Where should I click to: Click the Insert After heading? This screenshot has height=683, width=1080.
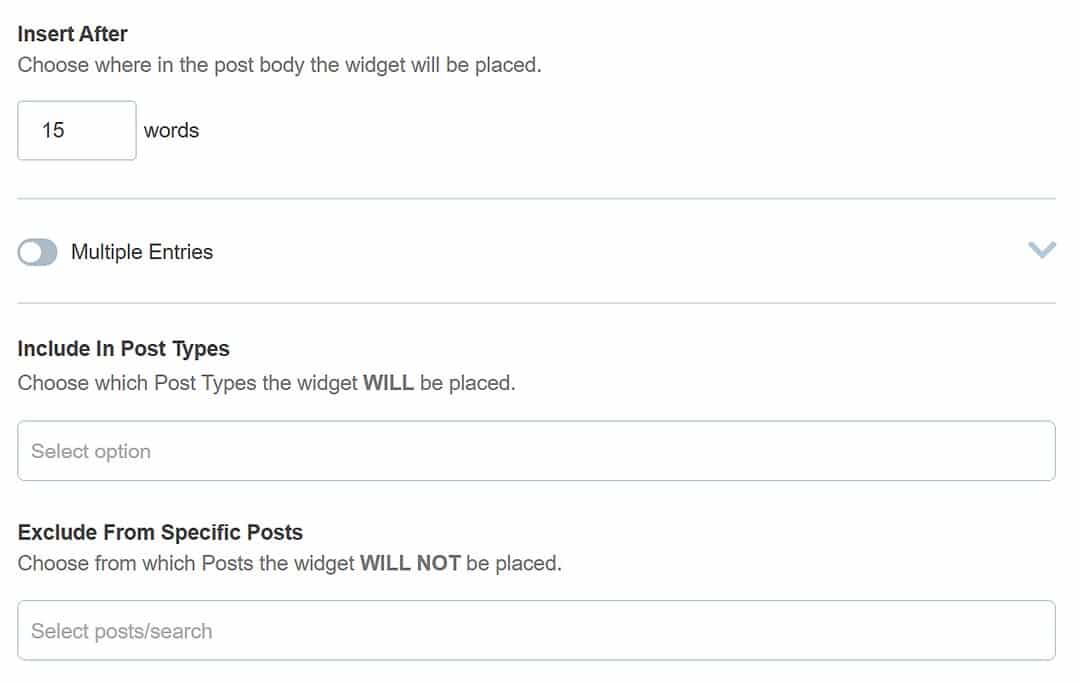coord(72,33)
